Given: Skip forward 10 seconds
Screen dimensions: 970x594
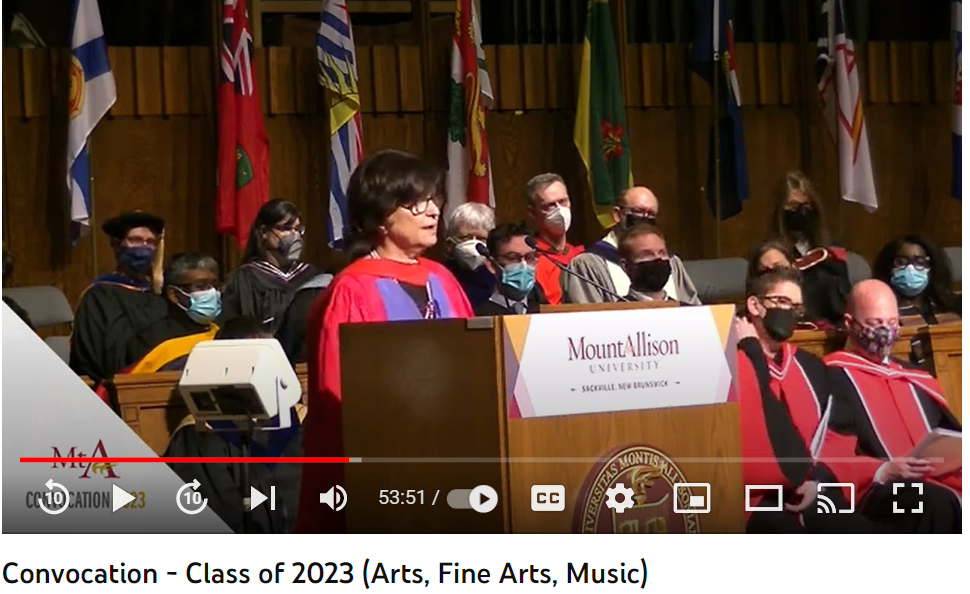Looking at the screenshot, I should (191, 497).
